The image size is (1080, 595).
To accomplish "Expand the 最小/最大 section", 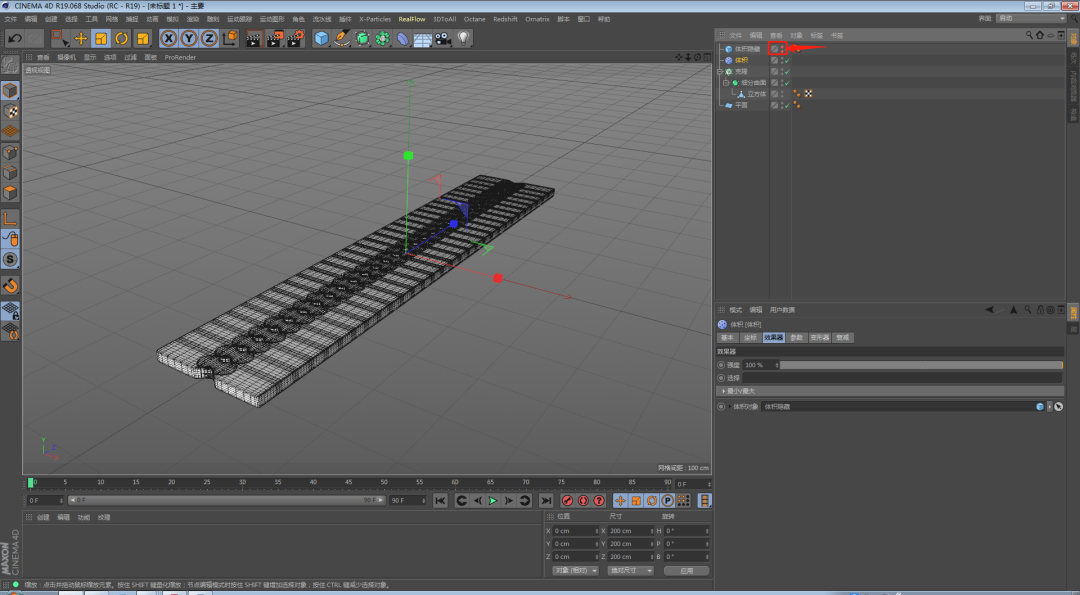I will click(x=741, y=391).
